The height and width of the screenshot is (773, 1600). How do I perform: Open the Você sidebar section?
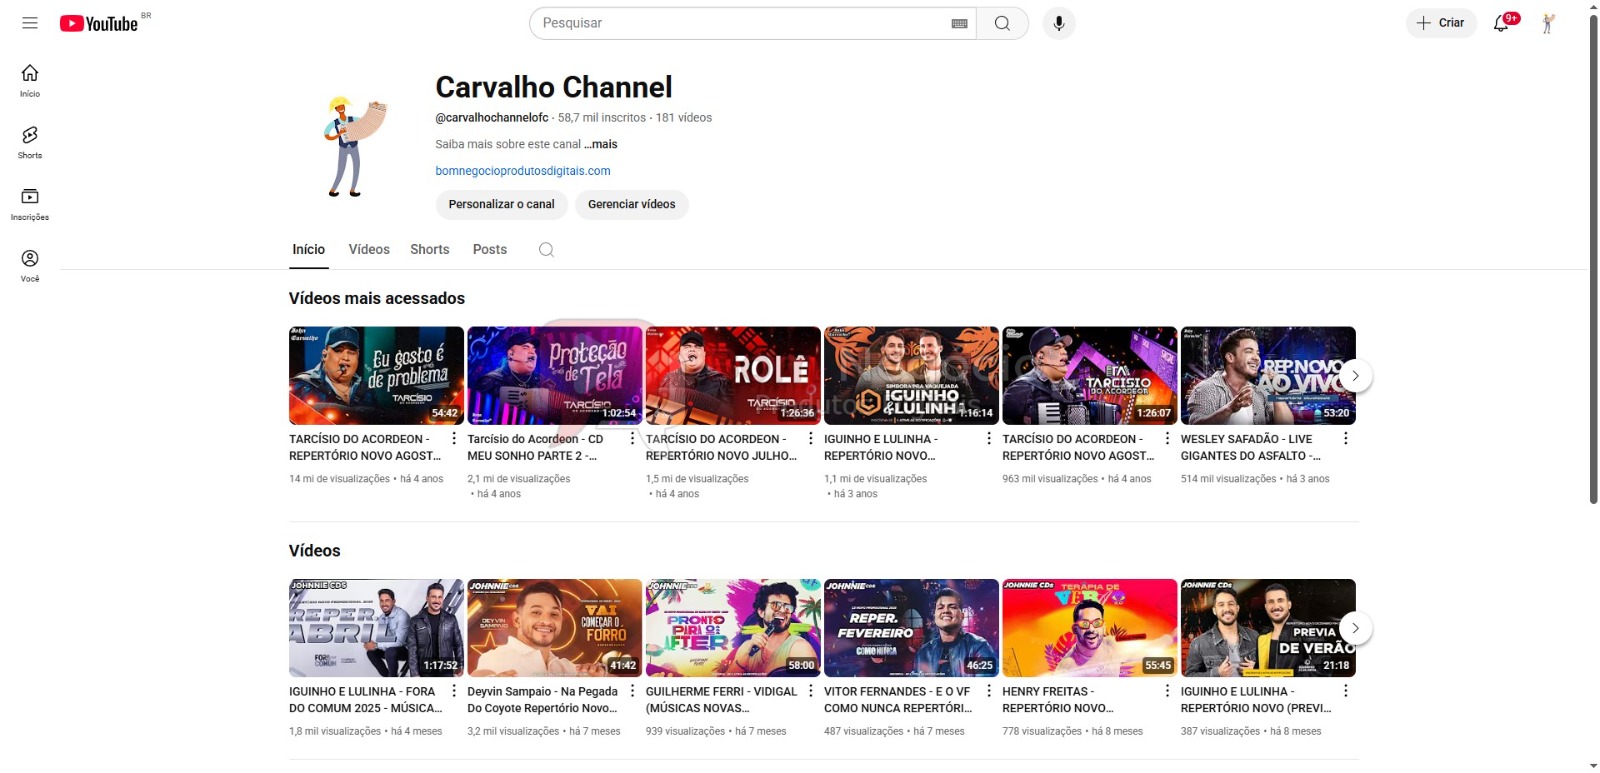30,266
